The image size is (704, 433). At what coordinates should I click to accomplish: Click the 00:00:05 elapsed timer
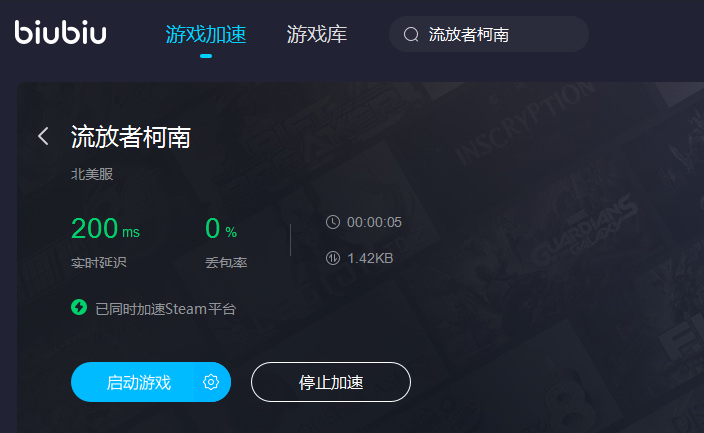click(374, 222)
